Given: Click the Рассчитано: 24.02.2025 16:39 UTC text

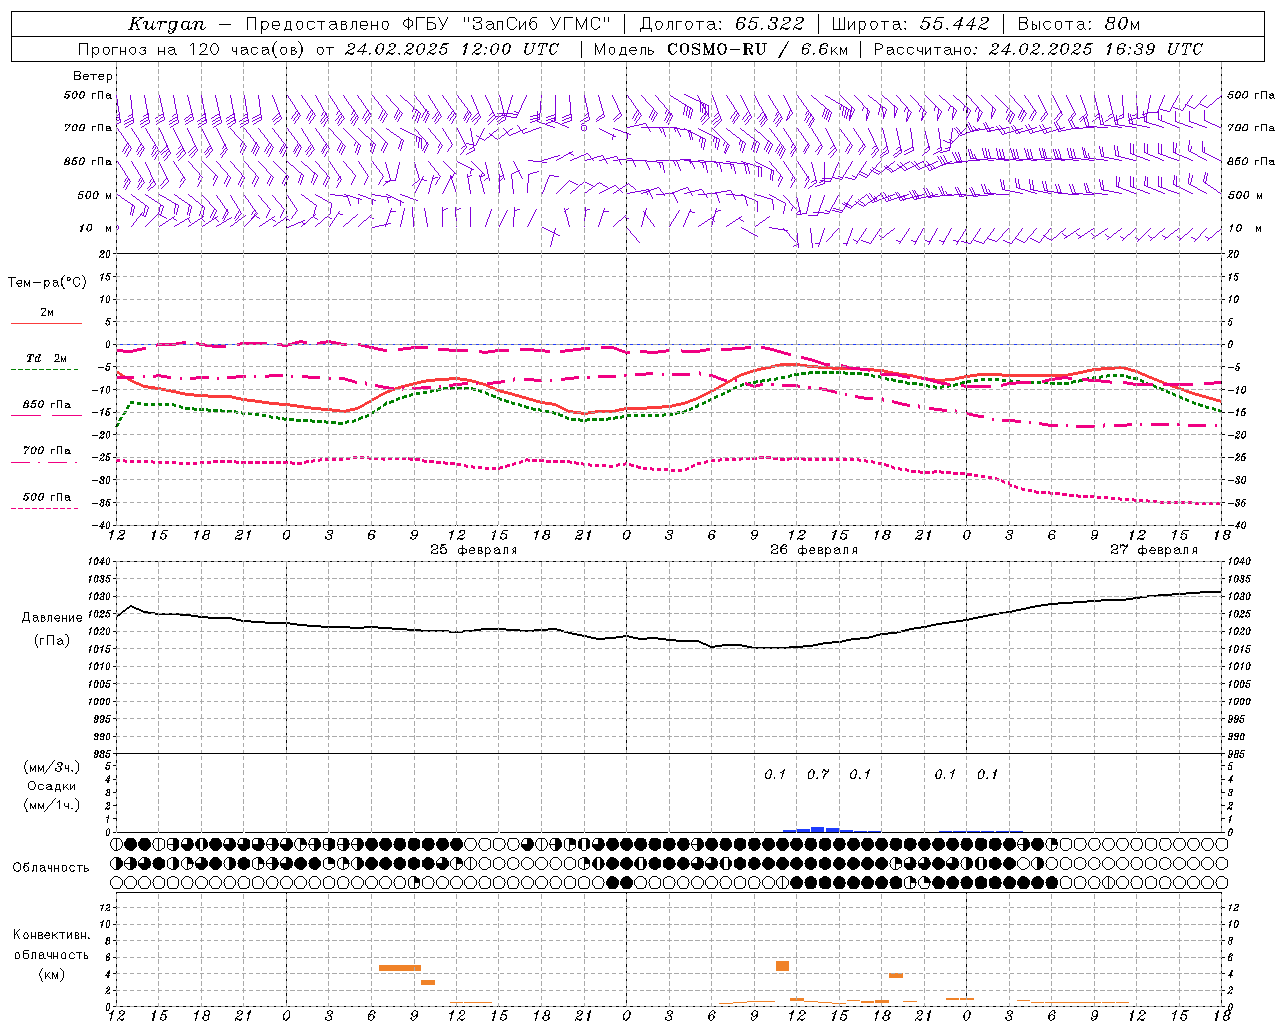Looking at the screenshot, I should 1038,49.
